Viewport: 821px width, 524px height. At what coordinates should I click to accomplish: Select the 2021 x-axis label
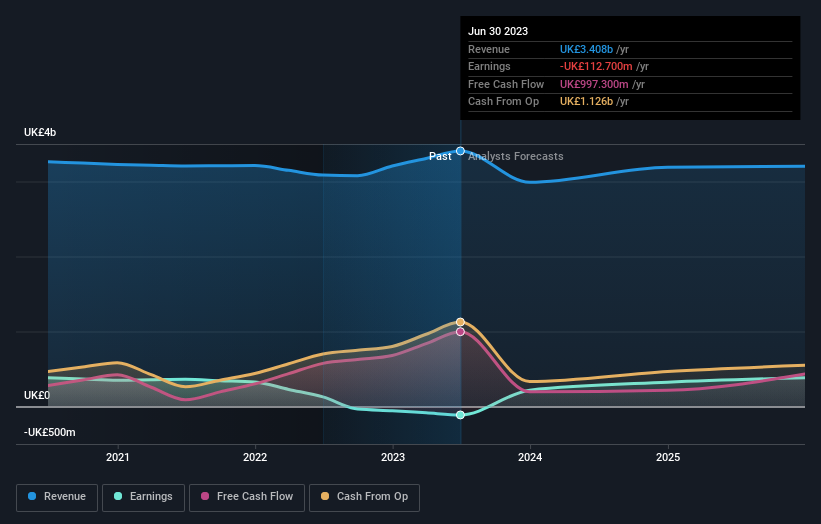118,458
